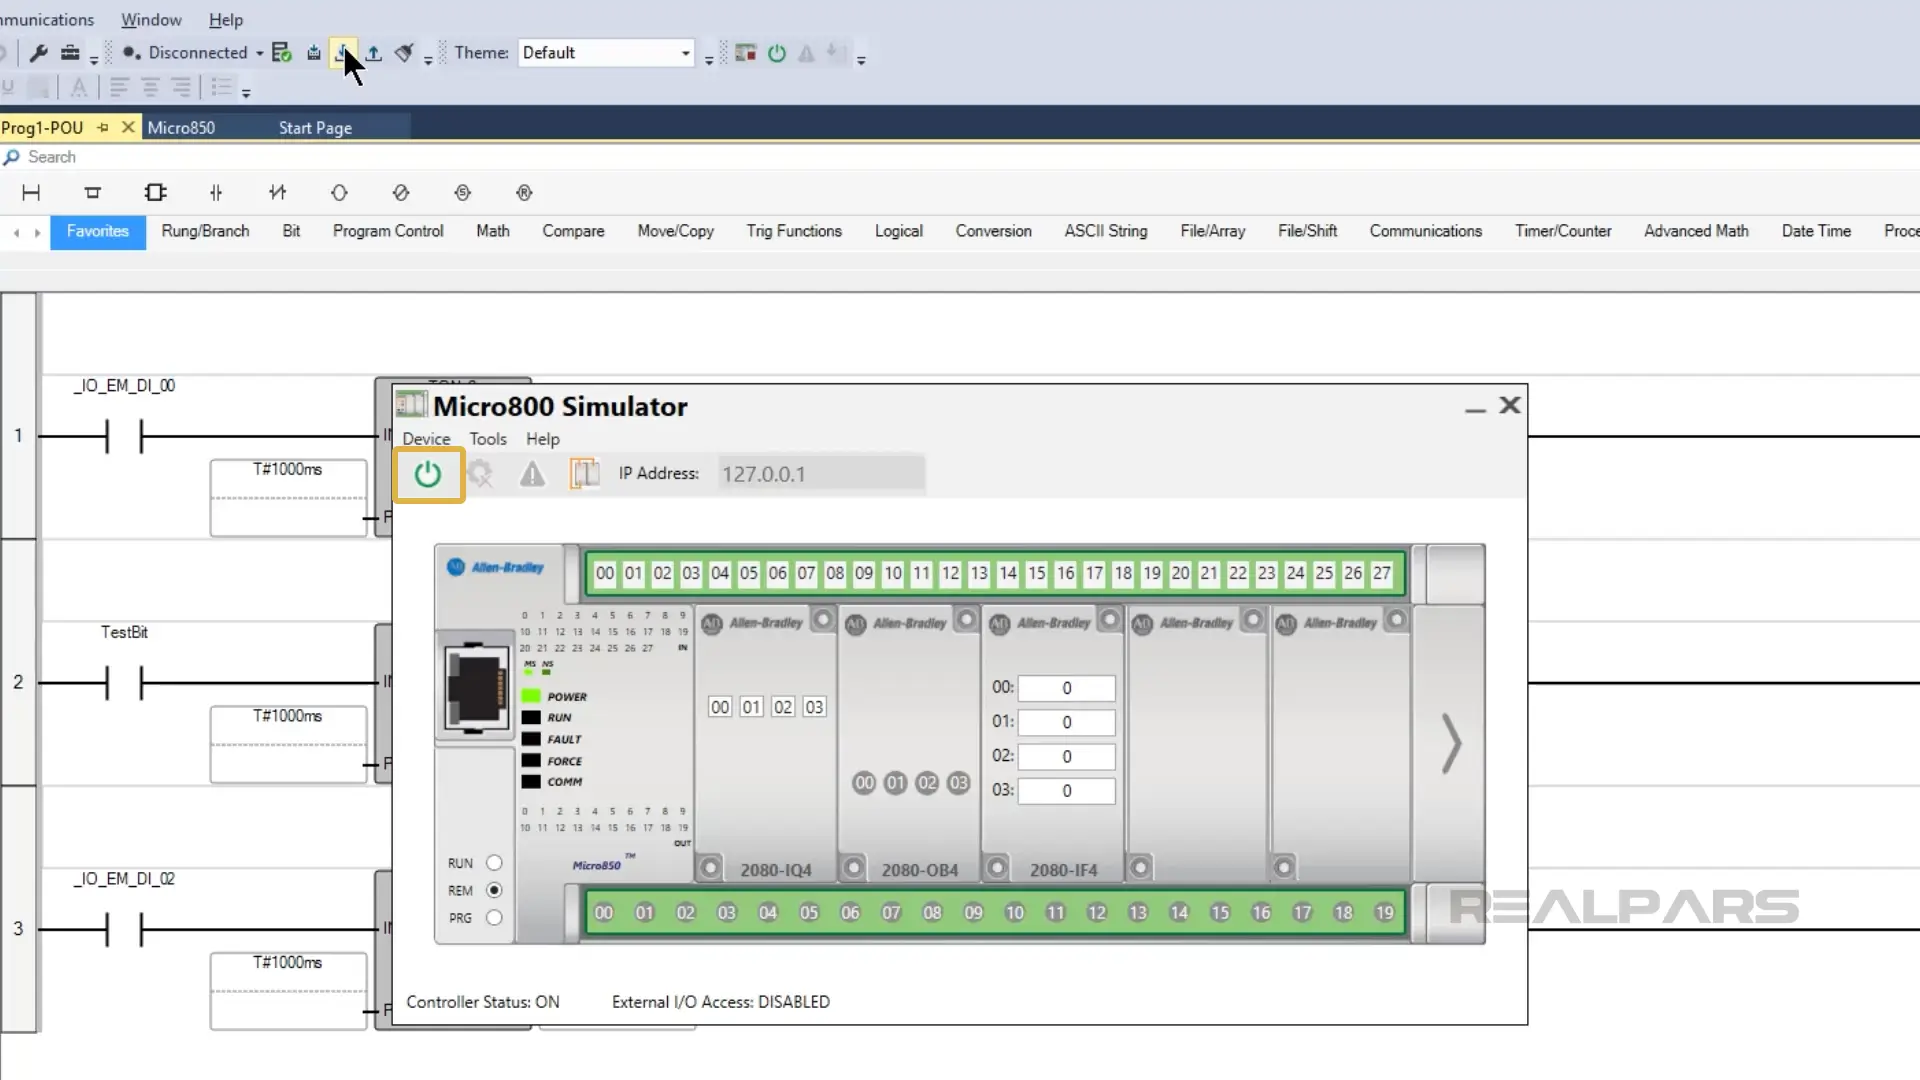Click the Verify controller icon with green check

[282, 53]
